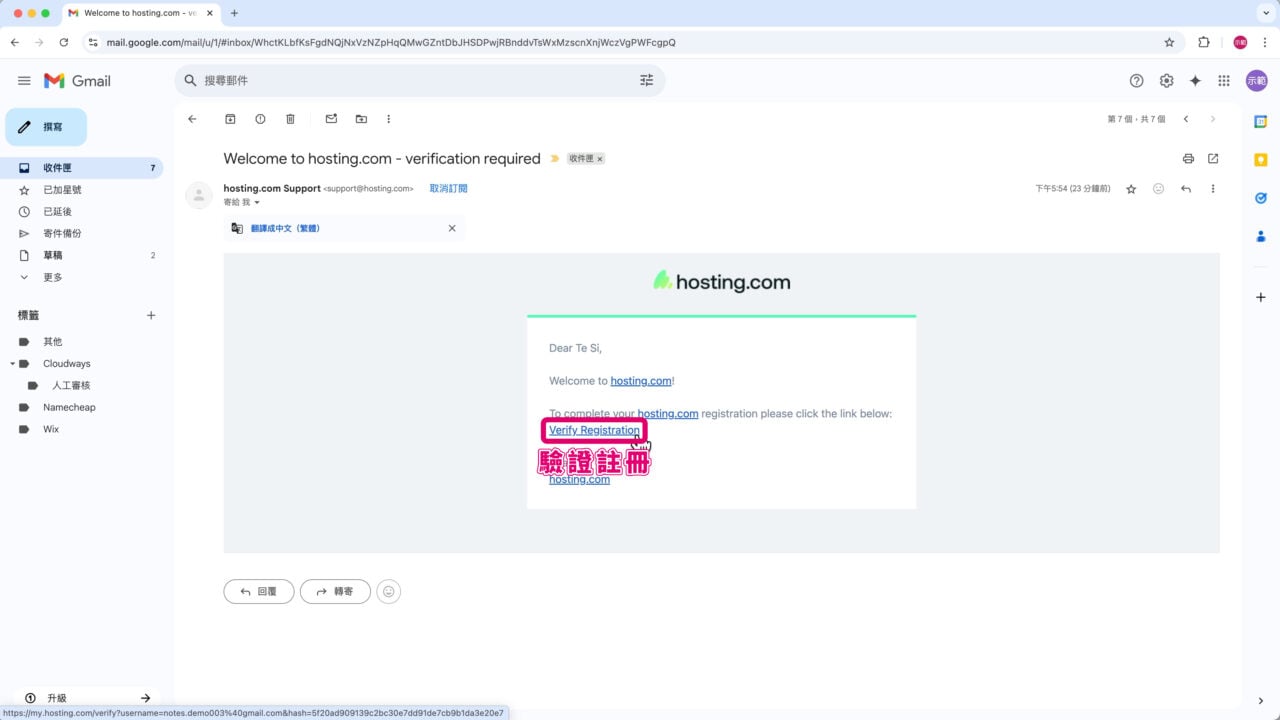
Task: Click inside the 搜尋郵件 search field
Action: 400,80
